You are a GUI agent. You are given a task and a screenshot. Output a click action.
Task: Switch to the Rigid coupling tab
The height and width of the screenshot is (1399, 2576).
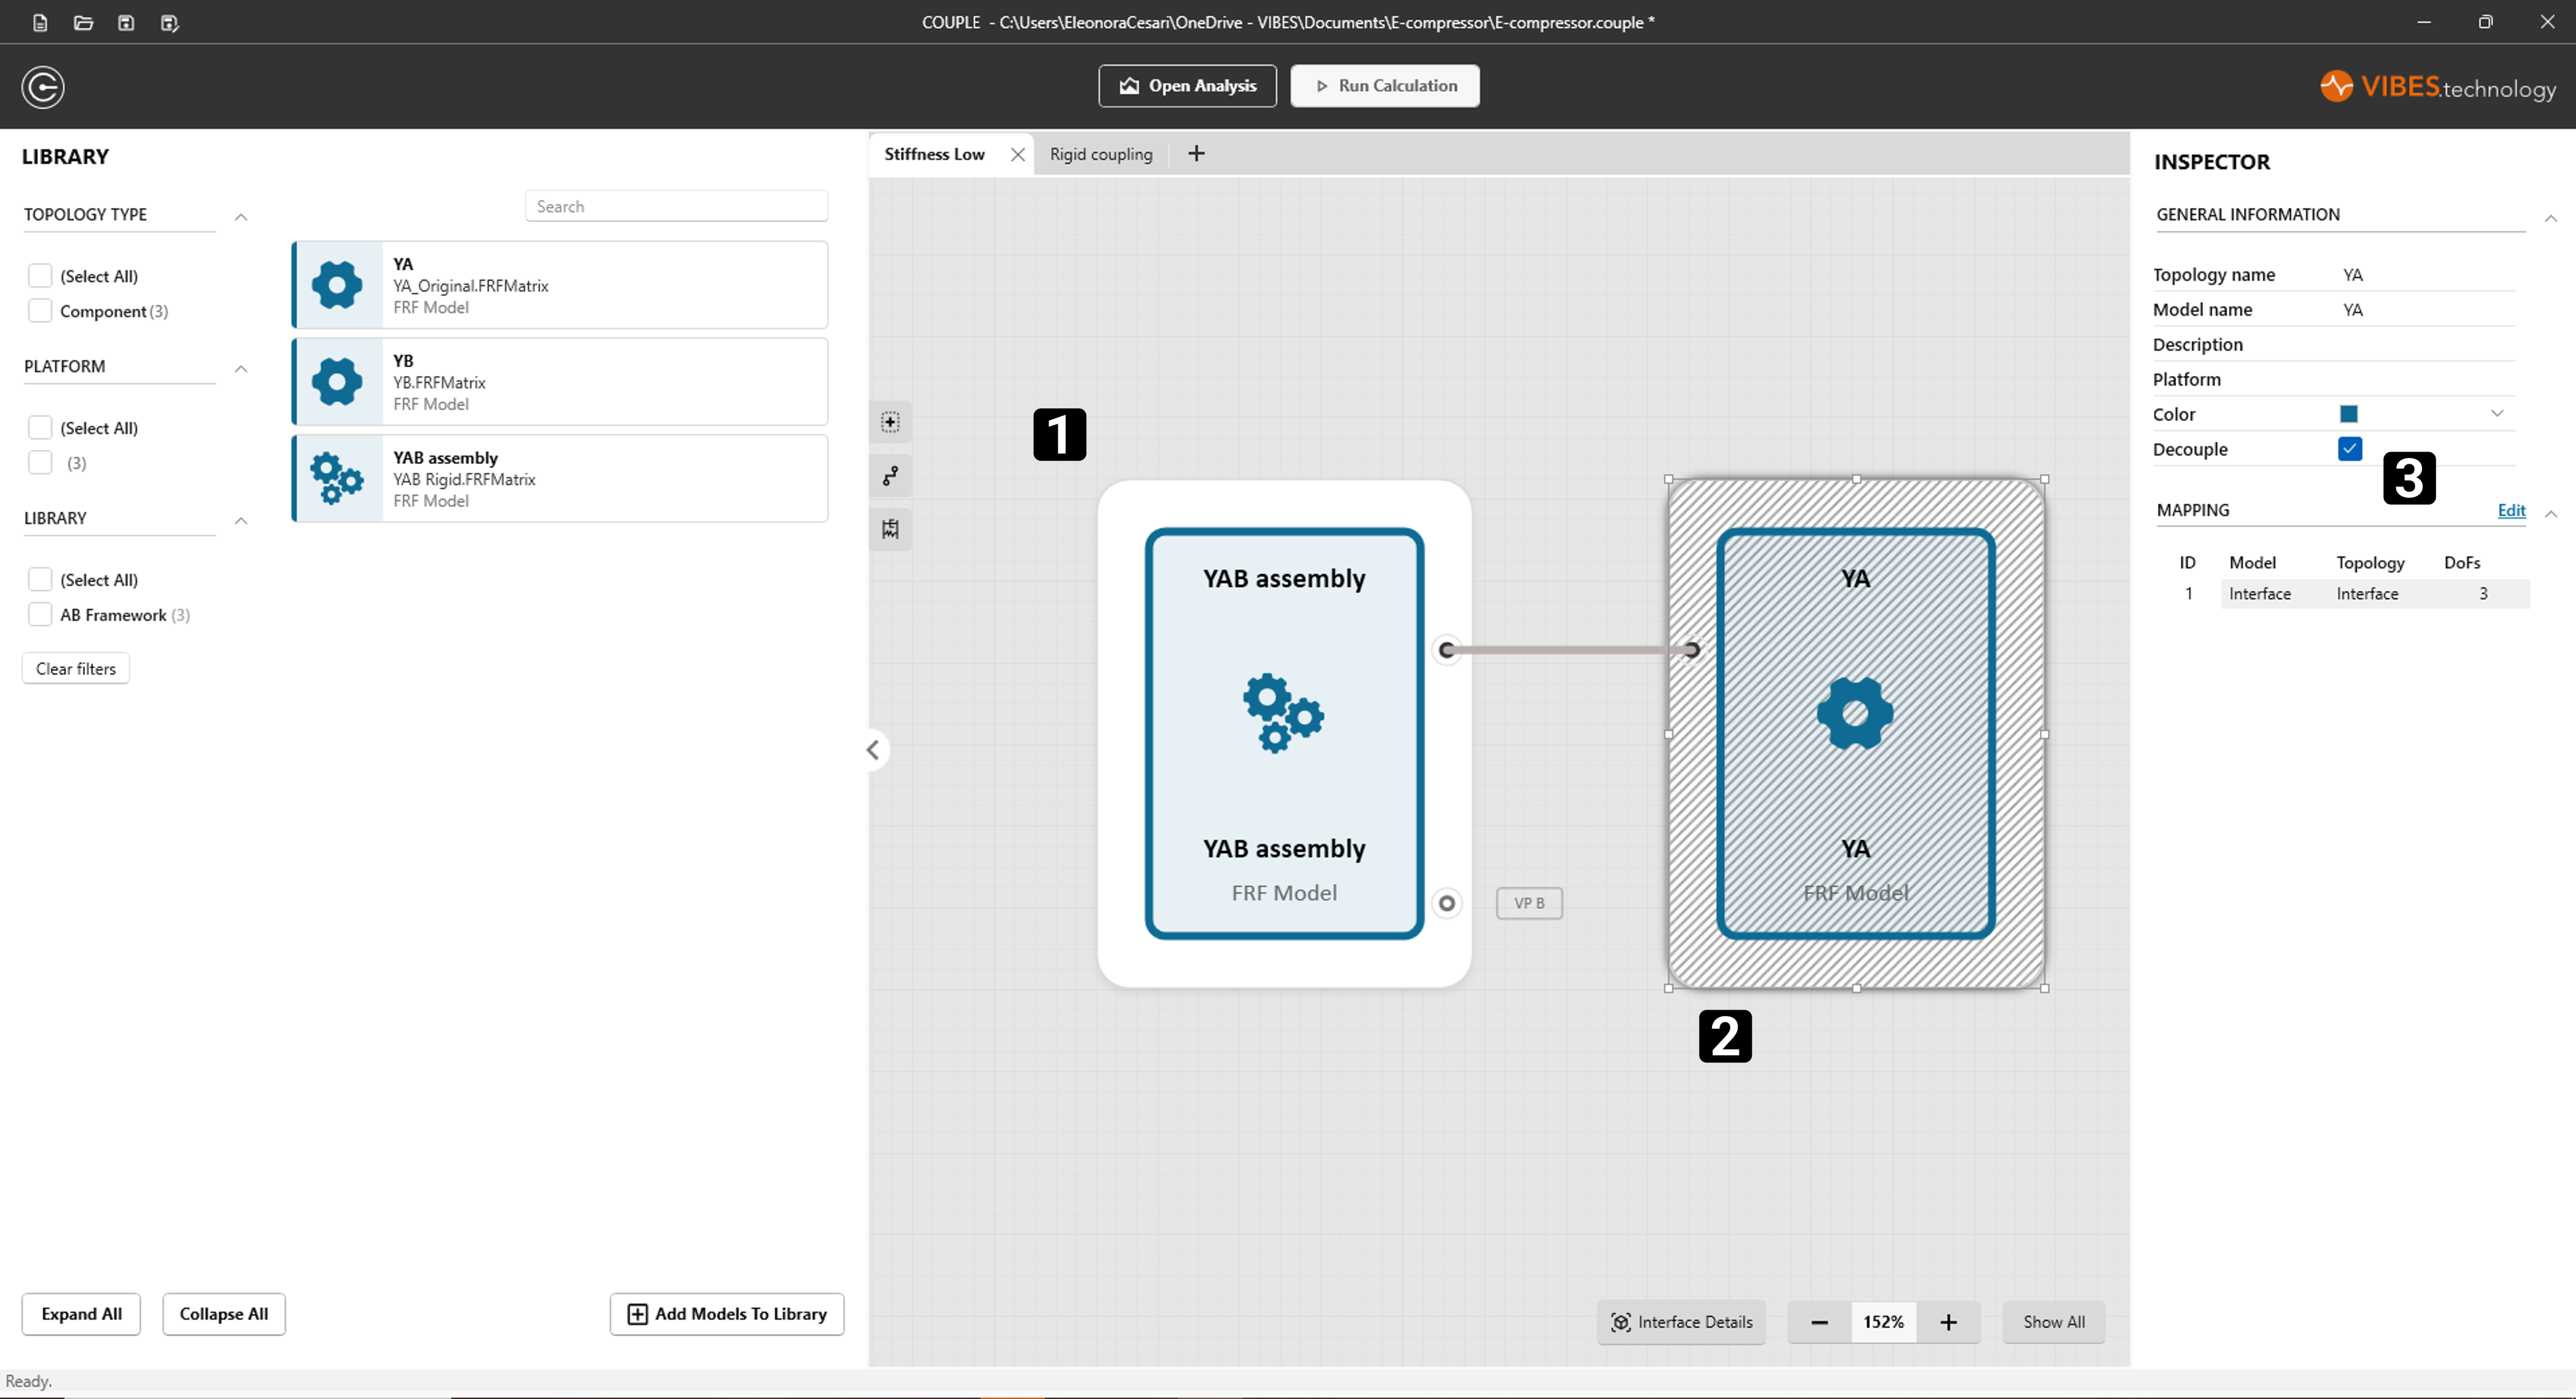tap(1100, 154)
